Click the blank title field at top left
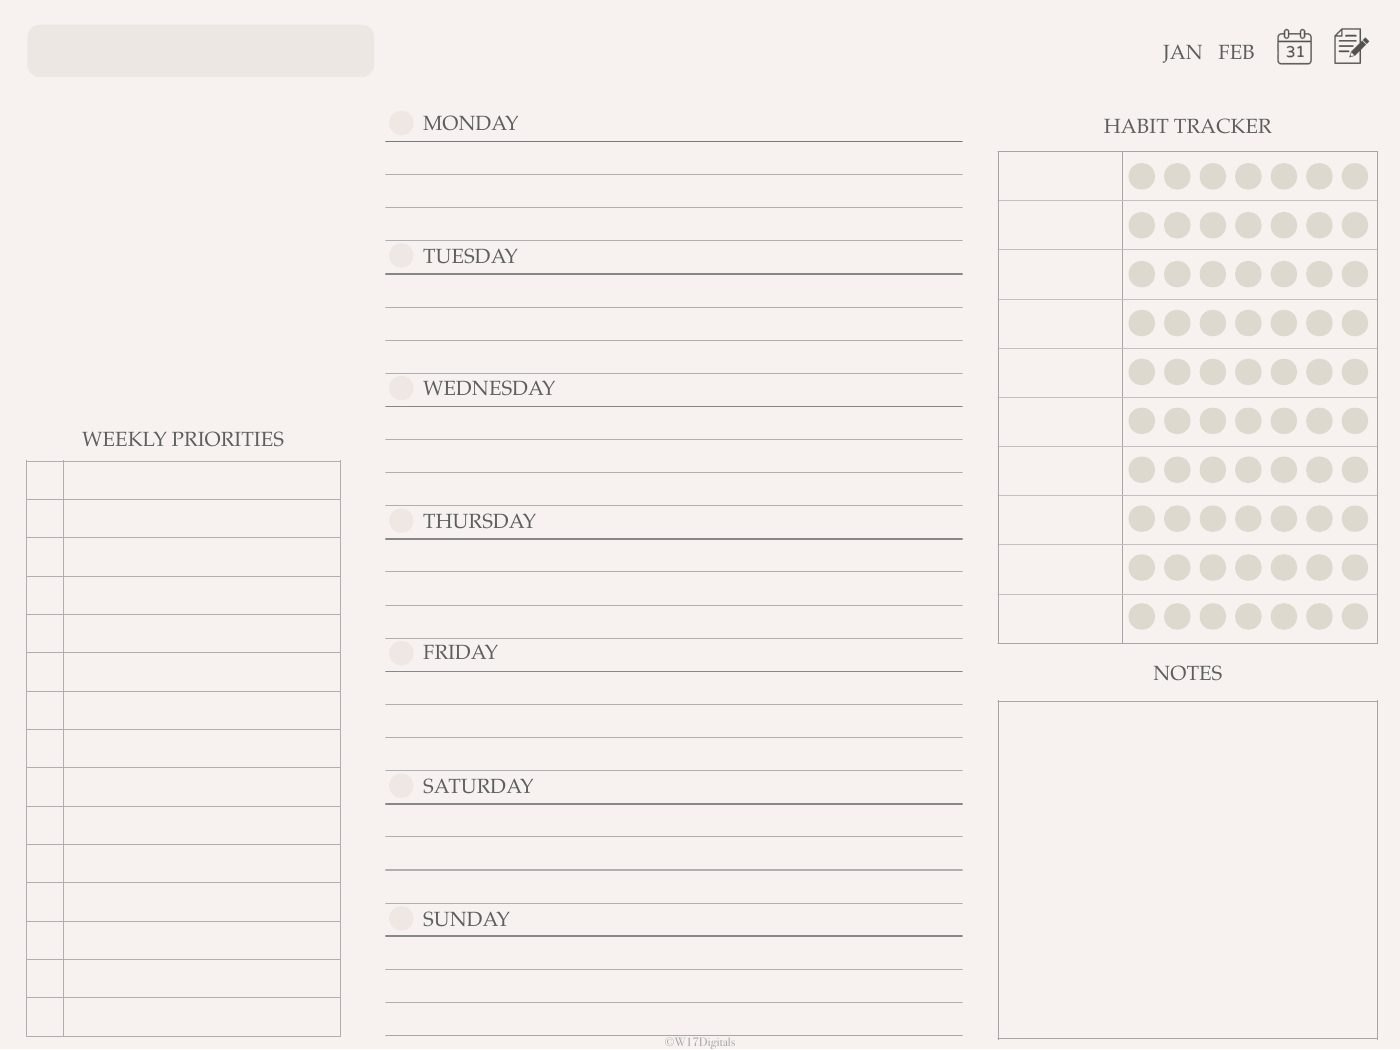 click(x=200, y=51)
